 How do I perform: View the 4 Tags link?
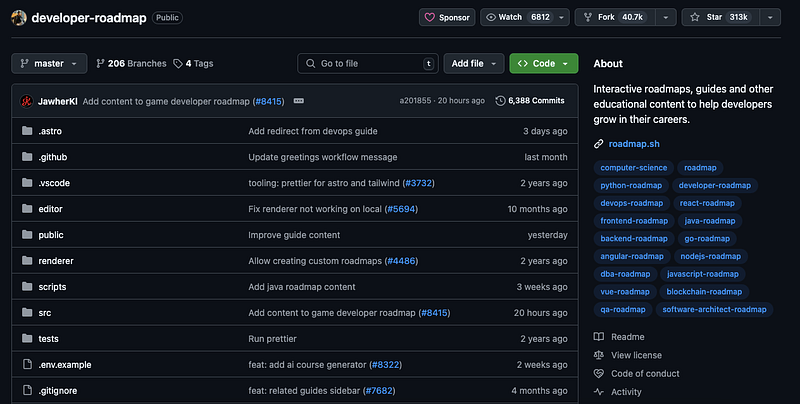pos(193,63)
